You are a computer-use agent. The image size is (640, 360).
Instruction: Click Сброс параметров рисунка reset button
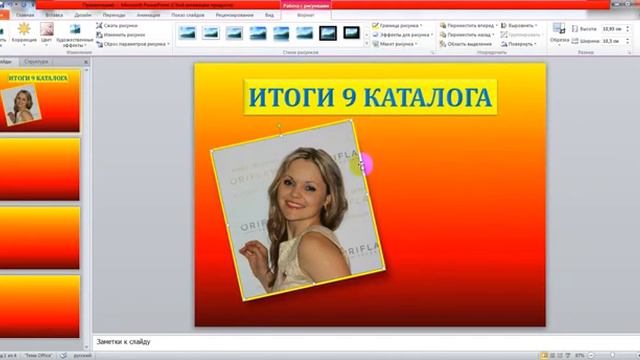click(133, 44)
